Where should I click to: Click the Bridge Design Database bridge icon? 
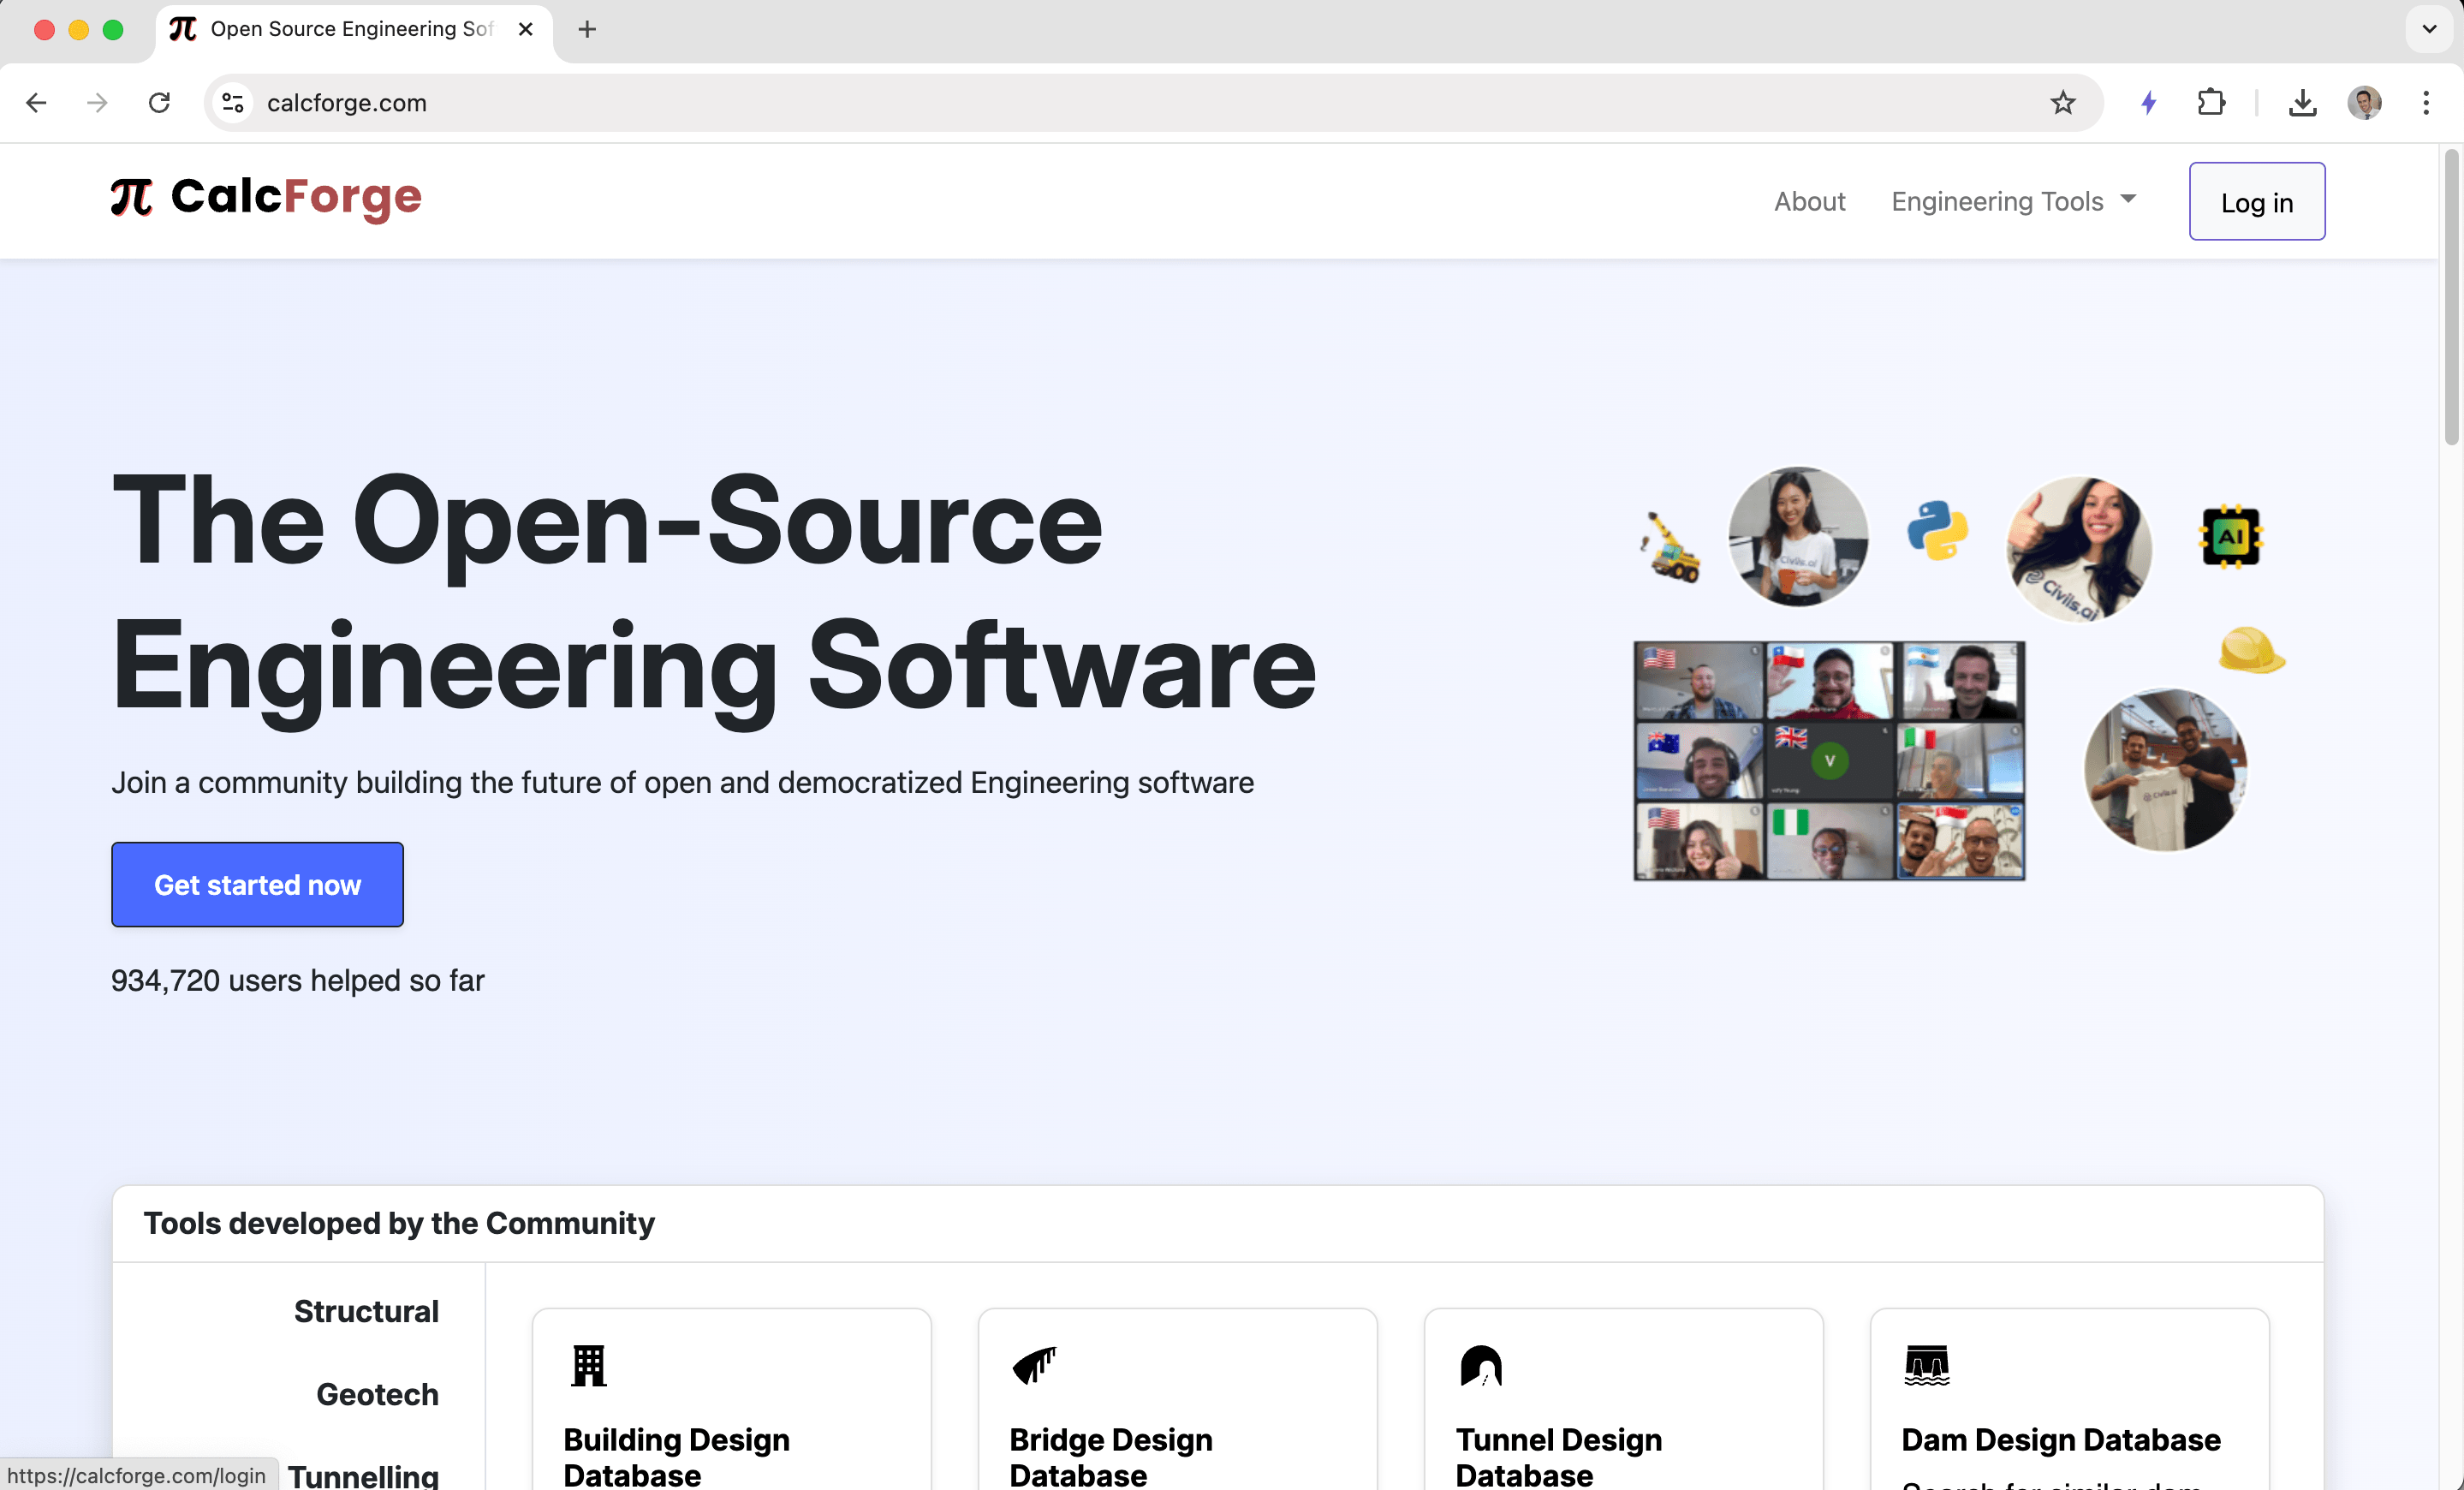point(1033,1365)
